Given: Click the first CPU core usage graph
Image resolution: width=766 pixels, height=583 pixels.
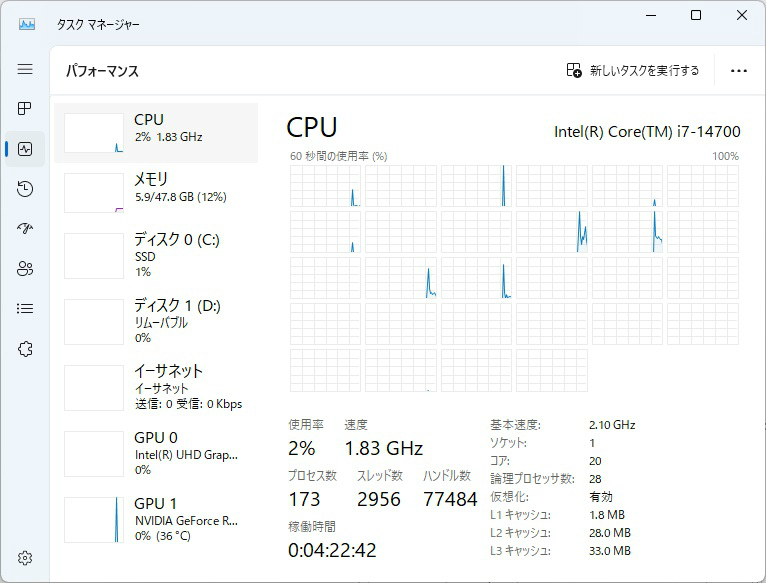Looking at the screenshot, I should click(325, 186).
